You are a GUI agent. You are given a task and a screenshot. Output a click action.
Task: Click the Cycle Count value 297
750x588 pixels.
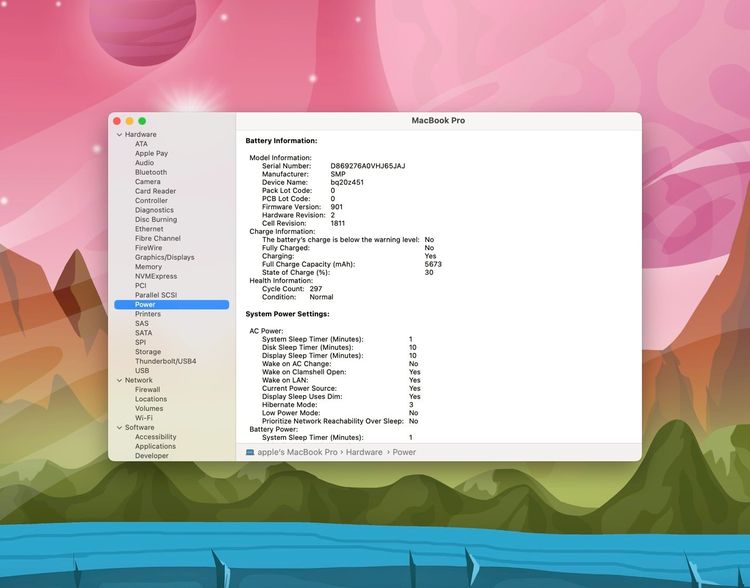pos(316,289)
